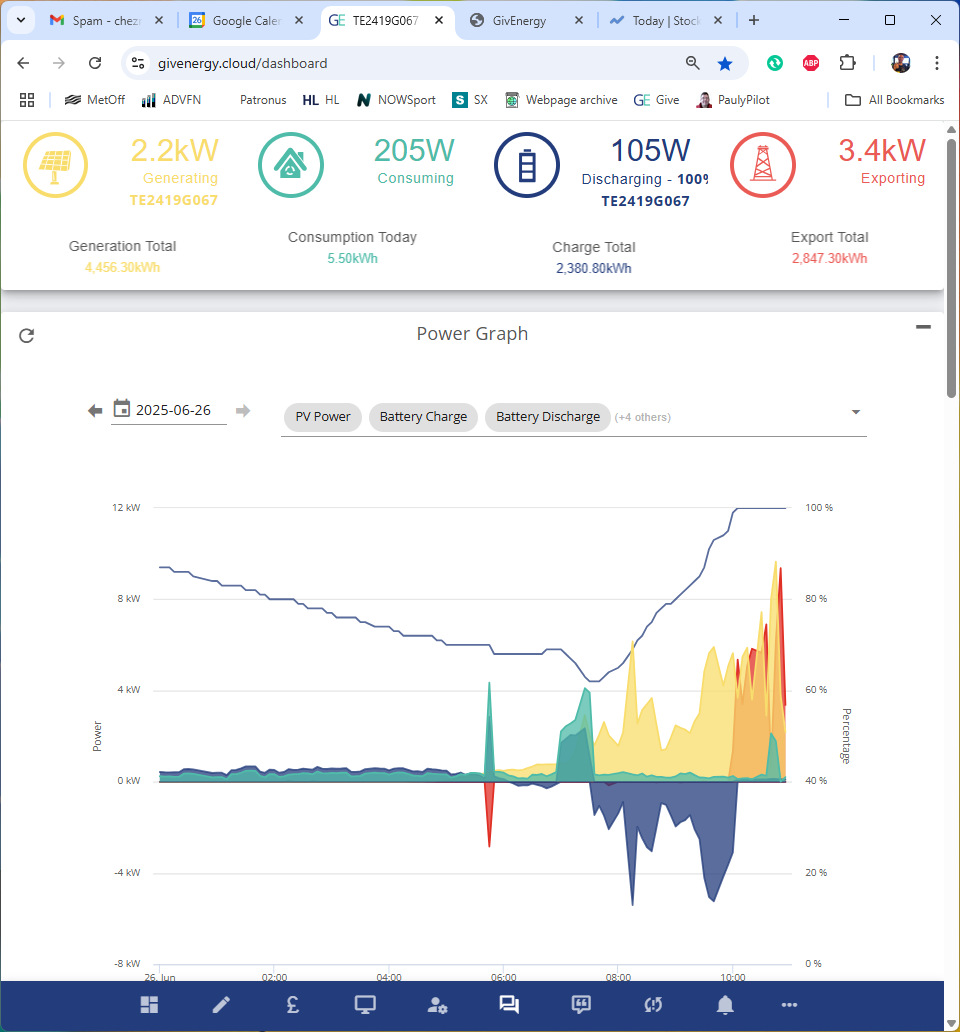Open the pound sign tariff icon
This screenshot has height=1032, width=960.
[293, 1004]
